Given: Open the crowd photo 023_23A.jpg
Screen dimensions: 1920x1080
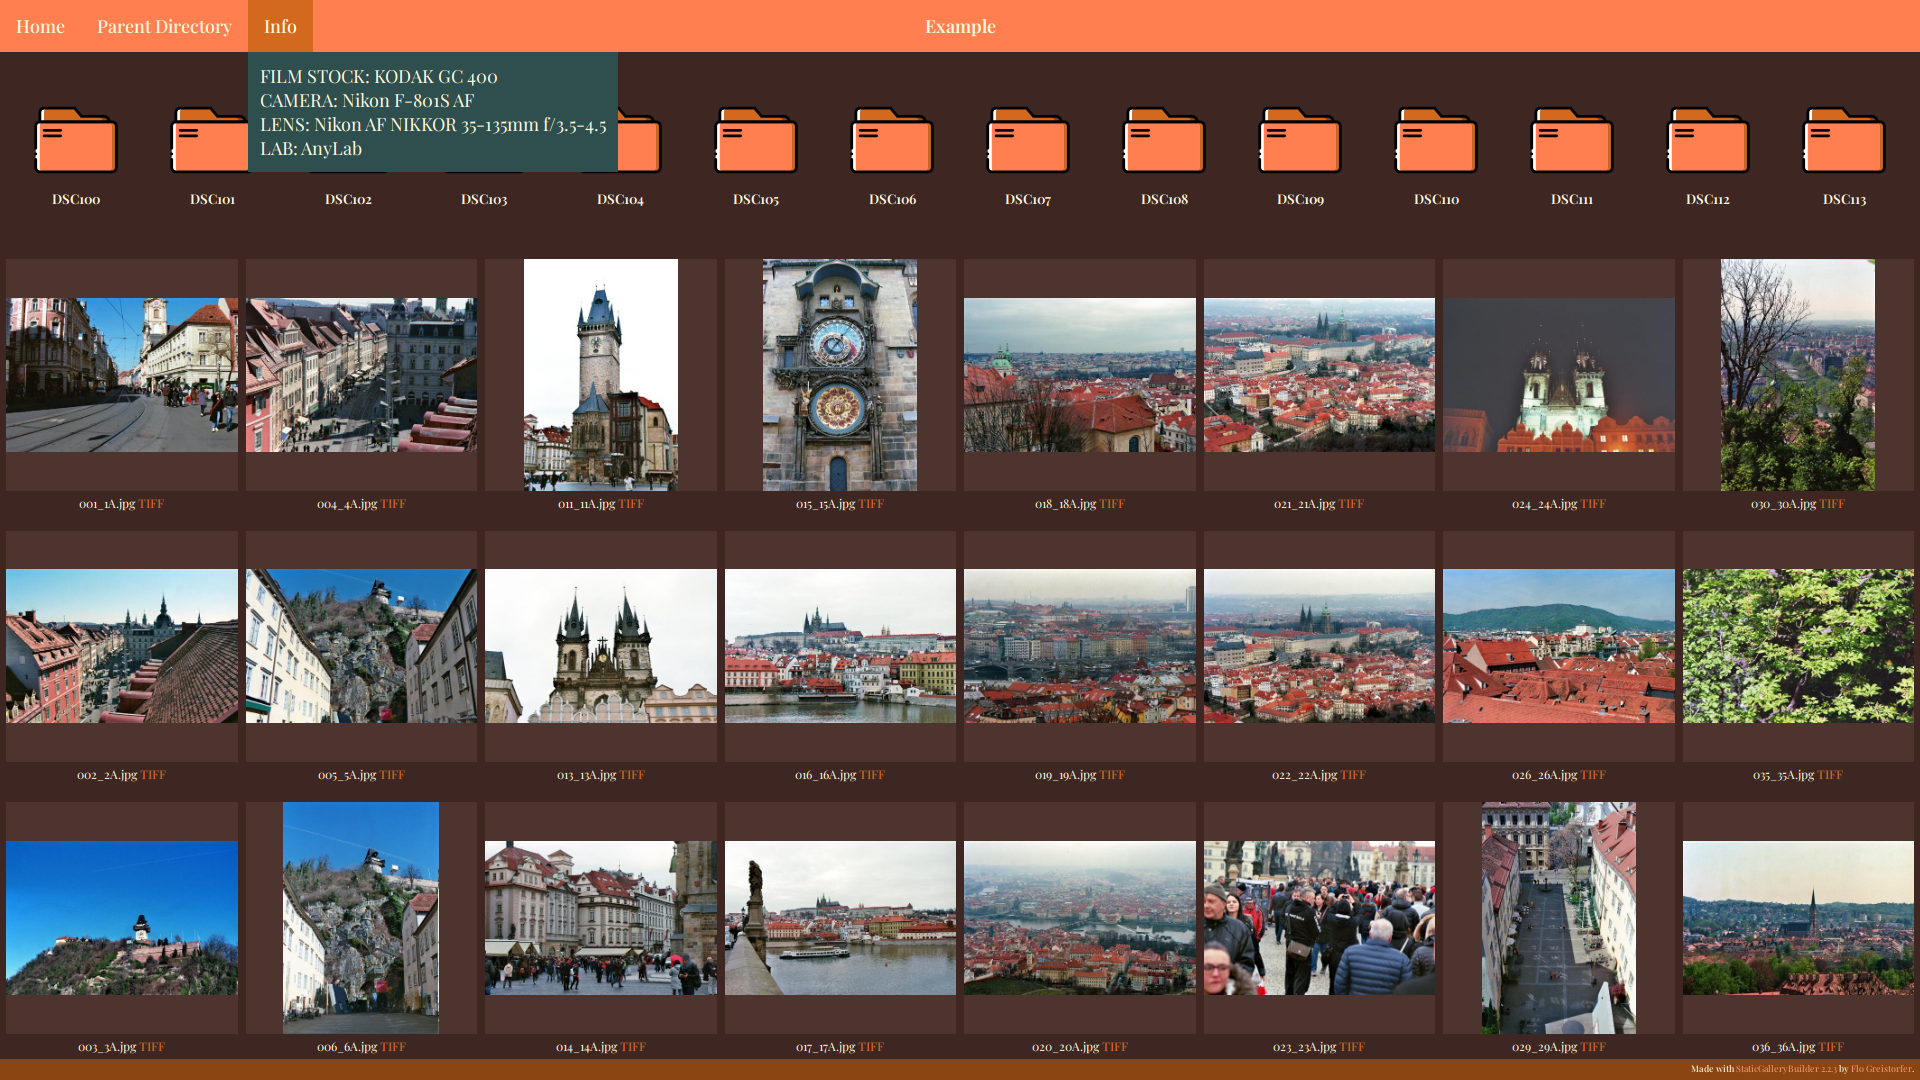Looking at the screenshot, I should click(x=1319, y=918).
